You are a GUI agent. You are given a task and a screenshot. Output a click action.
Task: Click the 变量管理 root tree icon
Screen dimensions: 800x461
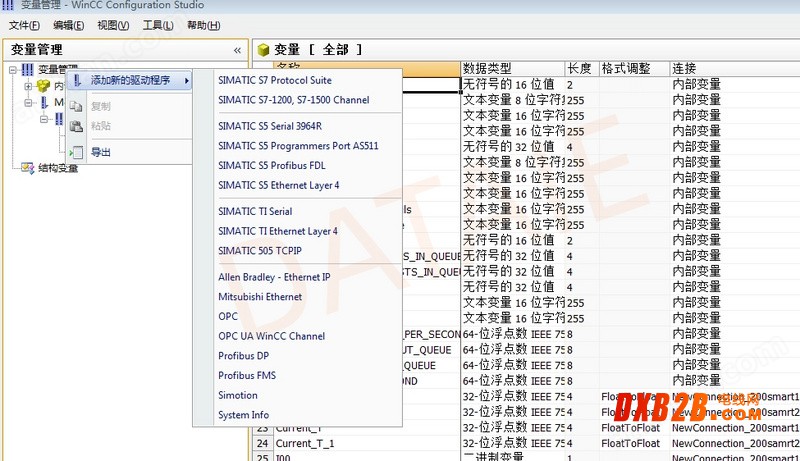coord(27,70)
